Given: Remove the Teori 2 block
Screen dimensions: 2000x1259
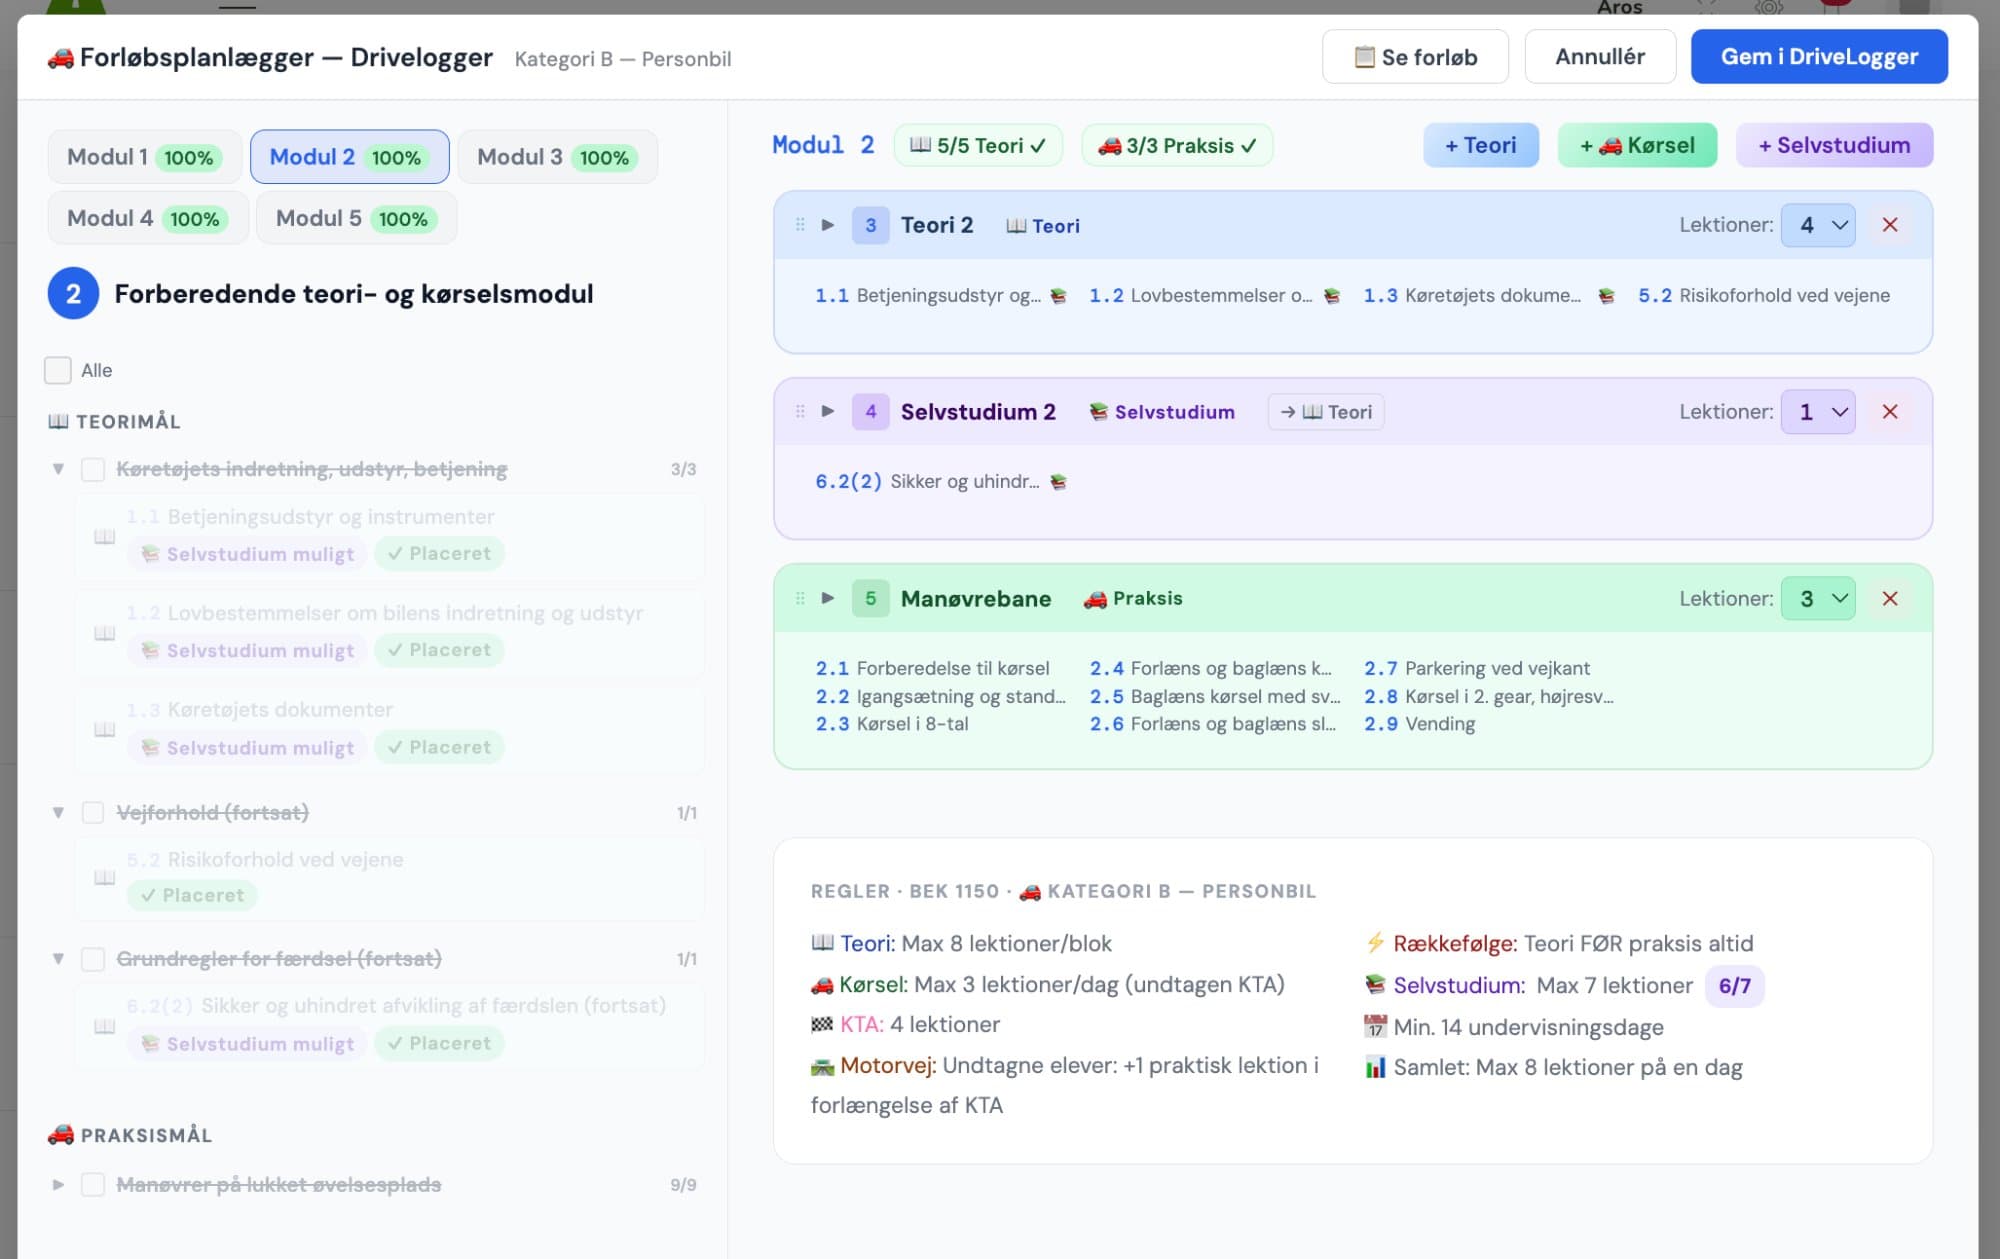Looking at the screenshot, I should (1889, 225).
